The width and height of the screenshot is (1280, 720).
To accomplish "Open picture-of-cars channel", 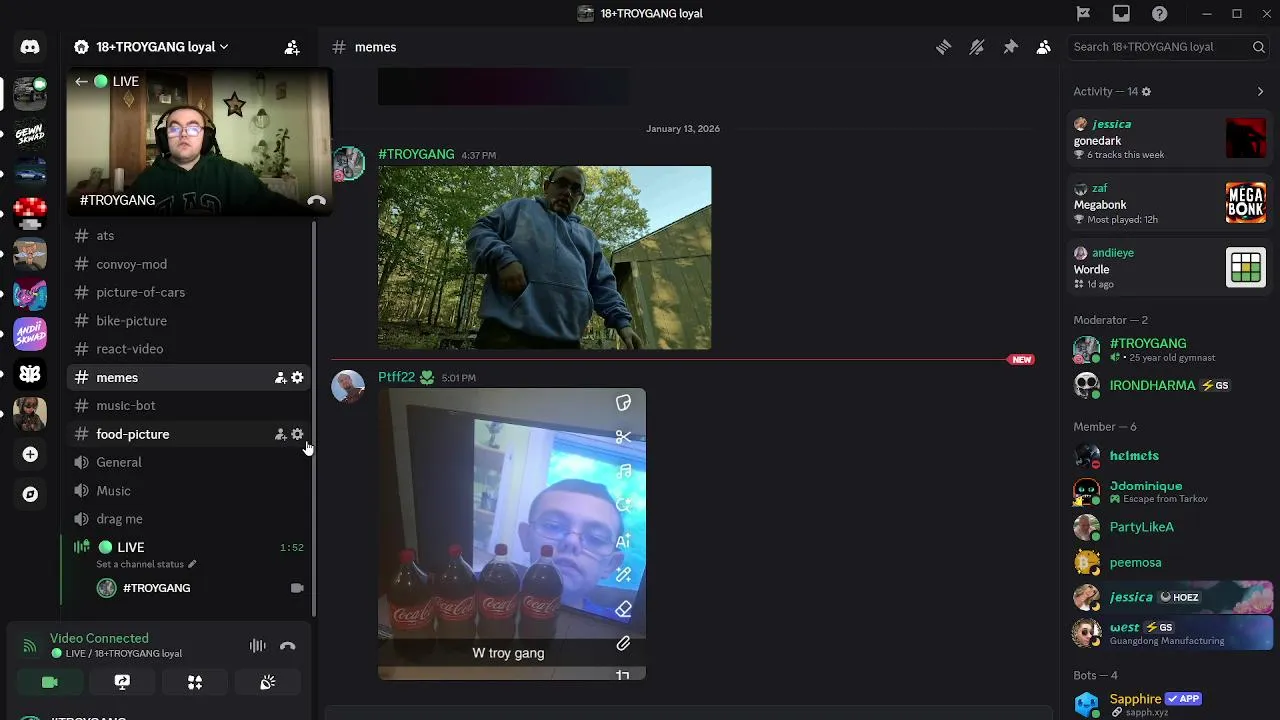I will coord(190,292).
